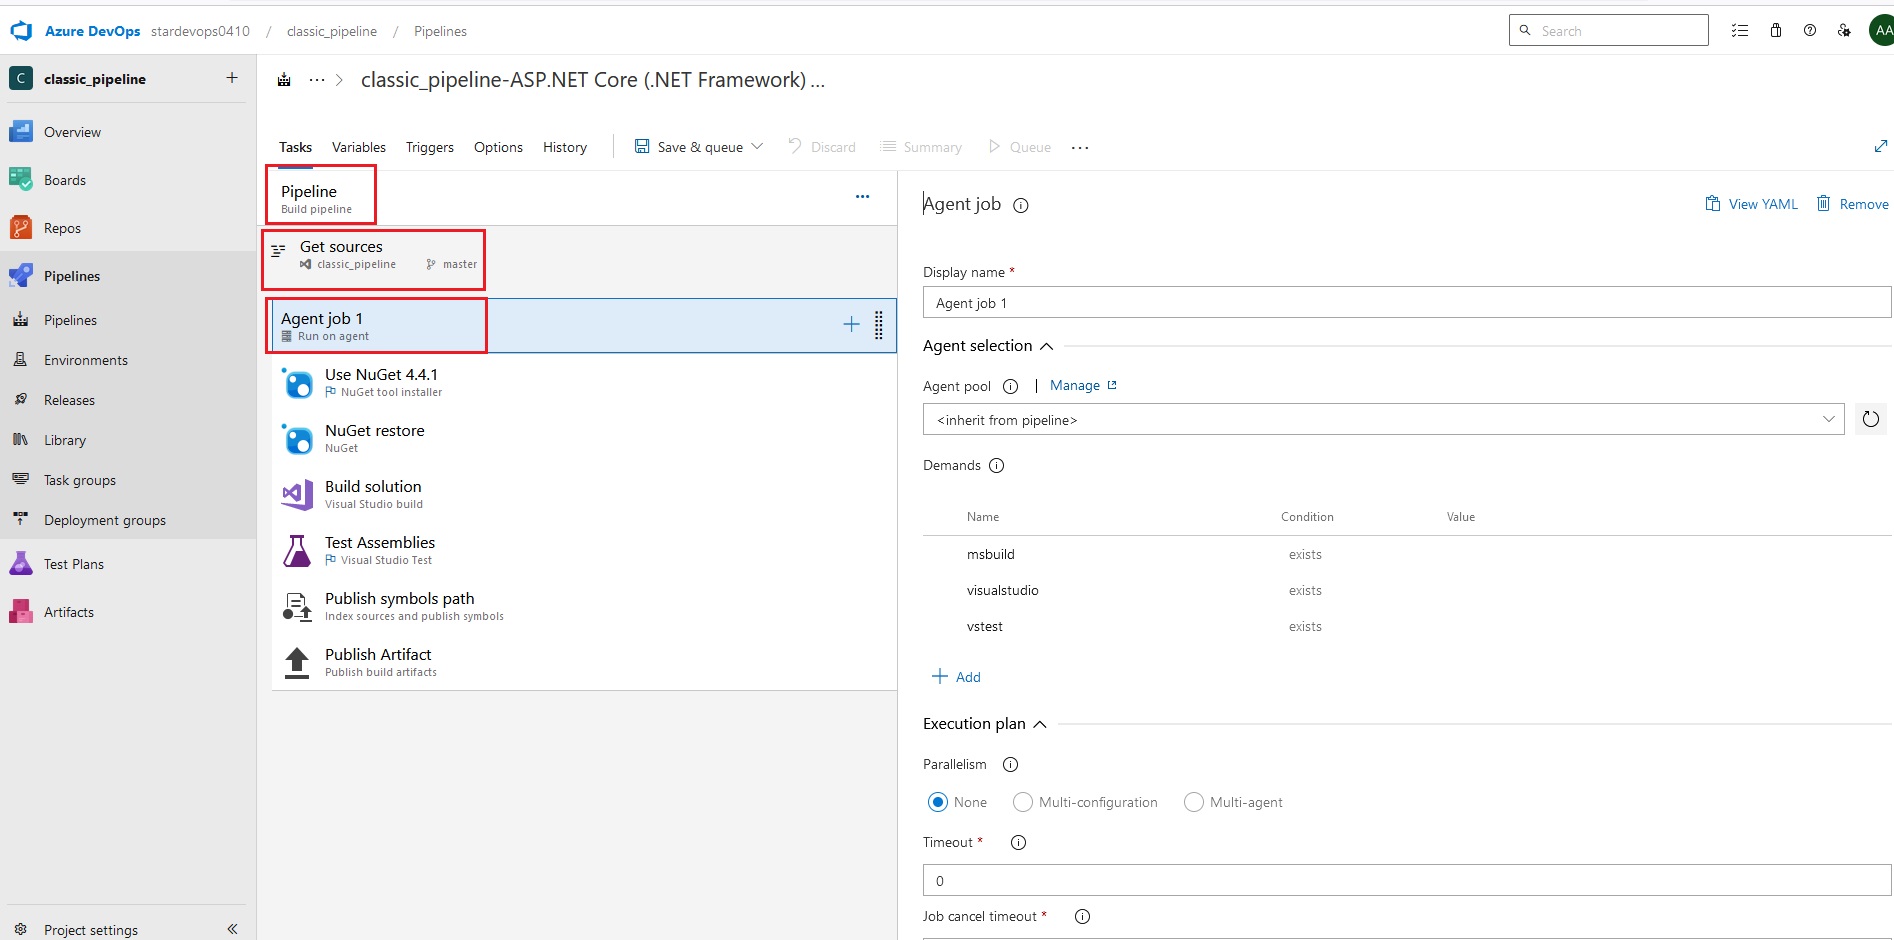Open Manage agent pool link
The image size is (1894, 940).
click(1083, 385)
